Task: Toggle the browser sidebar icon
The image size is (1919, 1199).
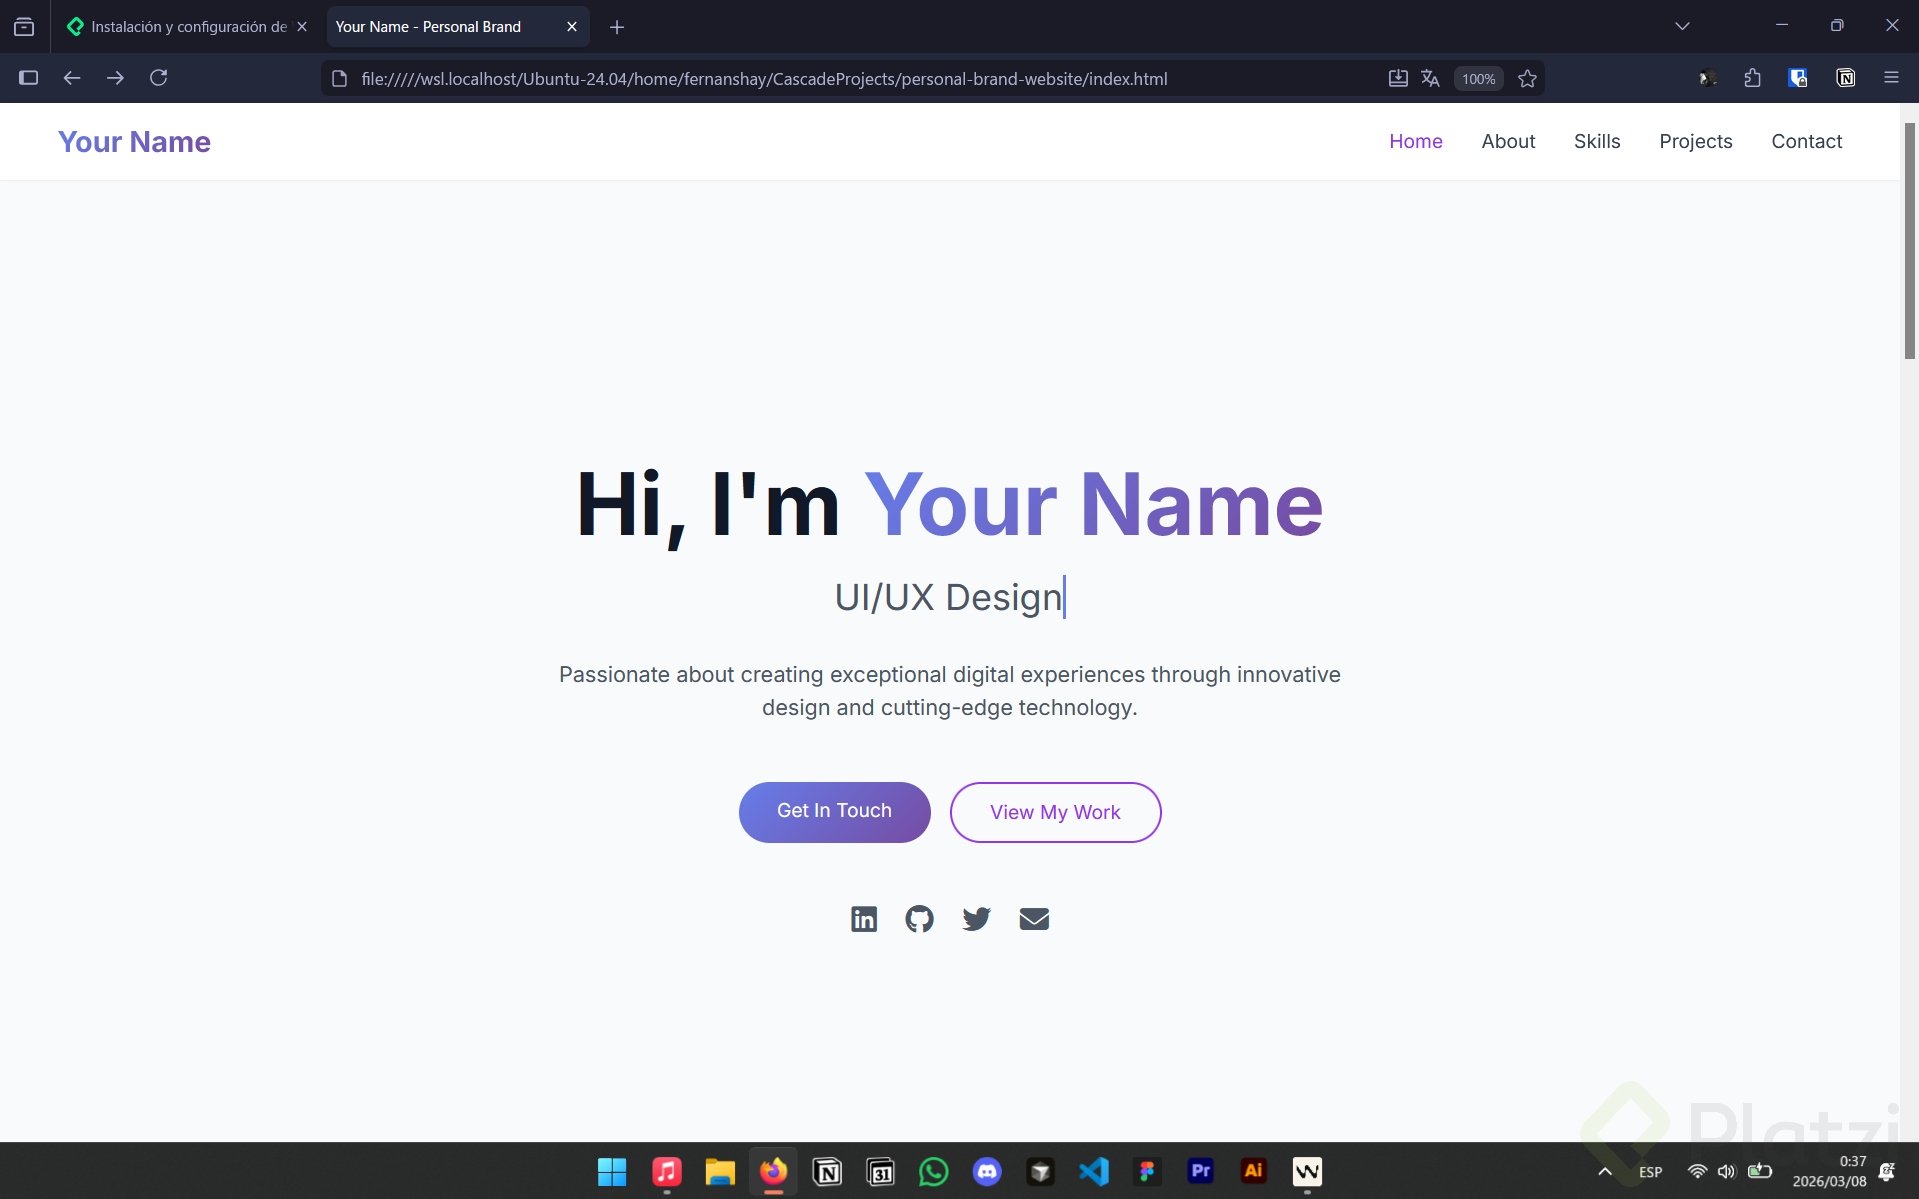Action: coord(28,78)
